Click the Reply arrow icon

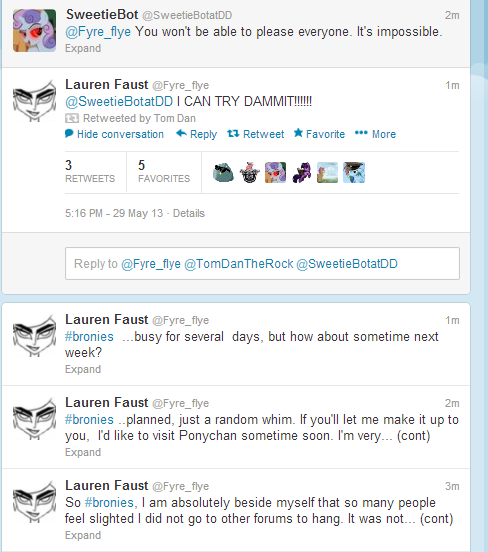(181, 133)
